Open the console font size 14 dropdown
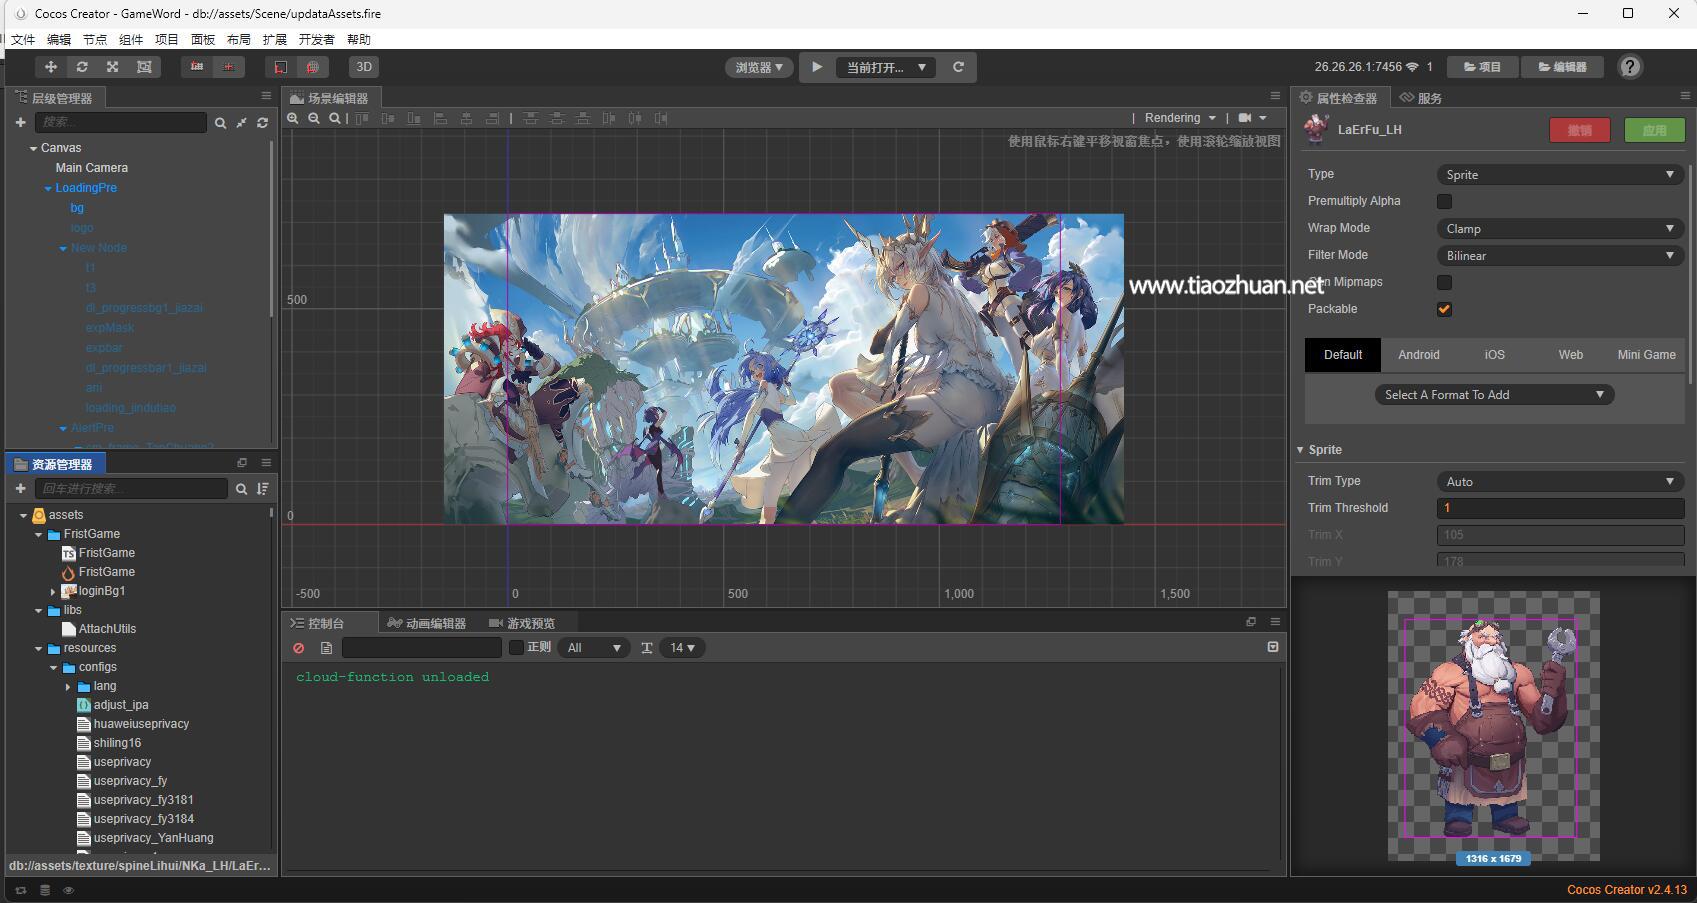The height and width of the screenshot is (903, 1697). click(682, 648)
